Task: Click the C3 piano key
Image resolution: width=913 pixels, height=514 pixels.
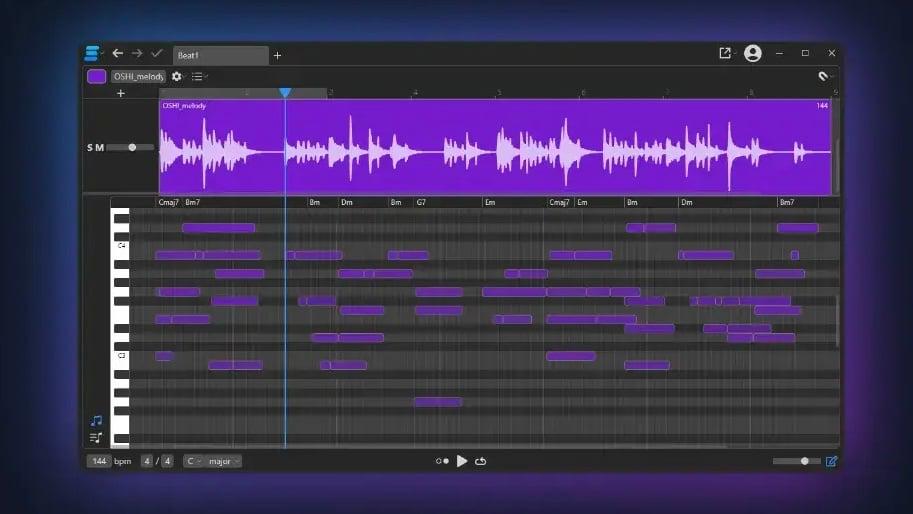Action: pos(121,356)
